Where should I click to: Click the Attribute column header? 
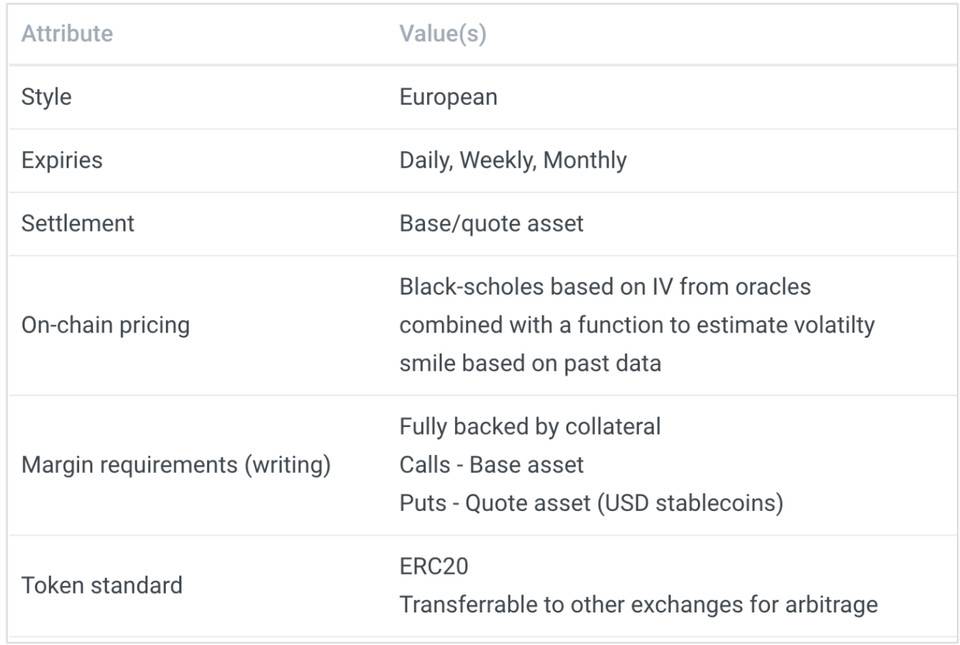[67, 34]
